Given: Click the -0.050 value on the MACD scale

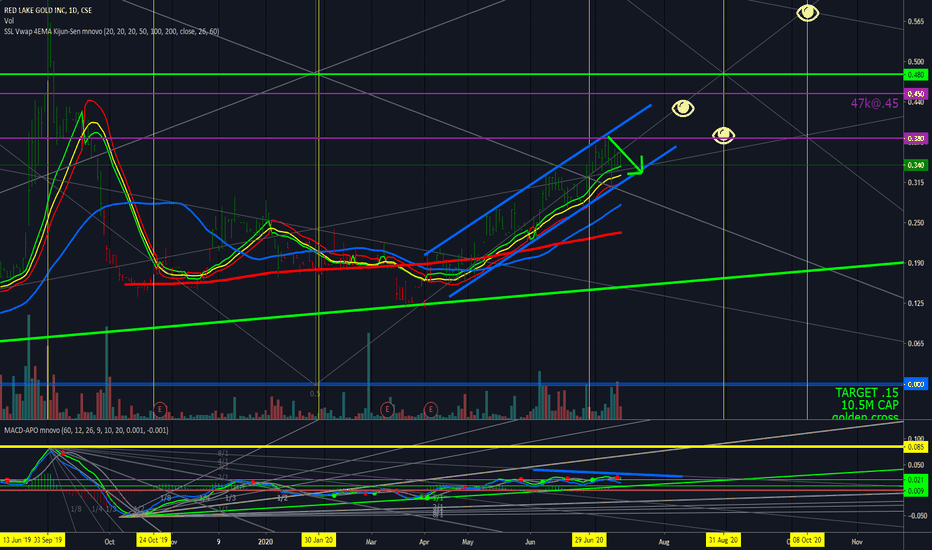Looking at the screenshot, I should (x=915, y=516).
